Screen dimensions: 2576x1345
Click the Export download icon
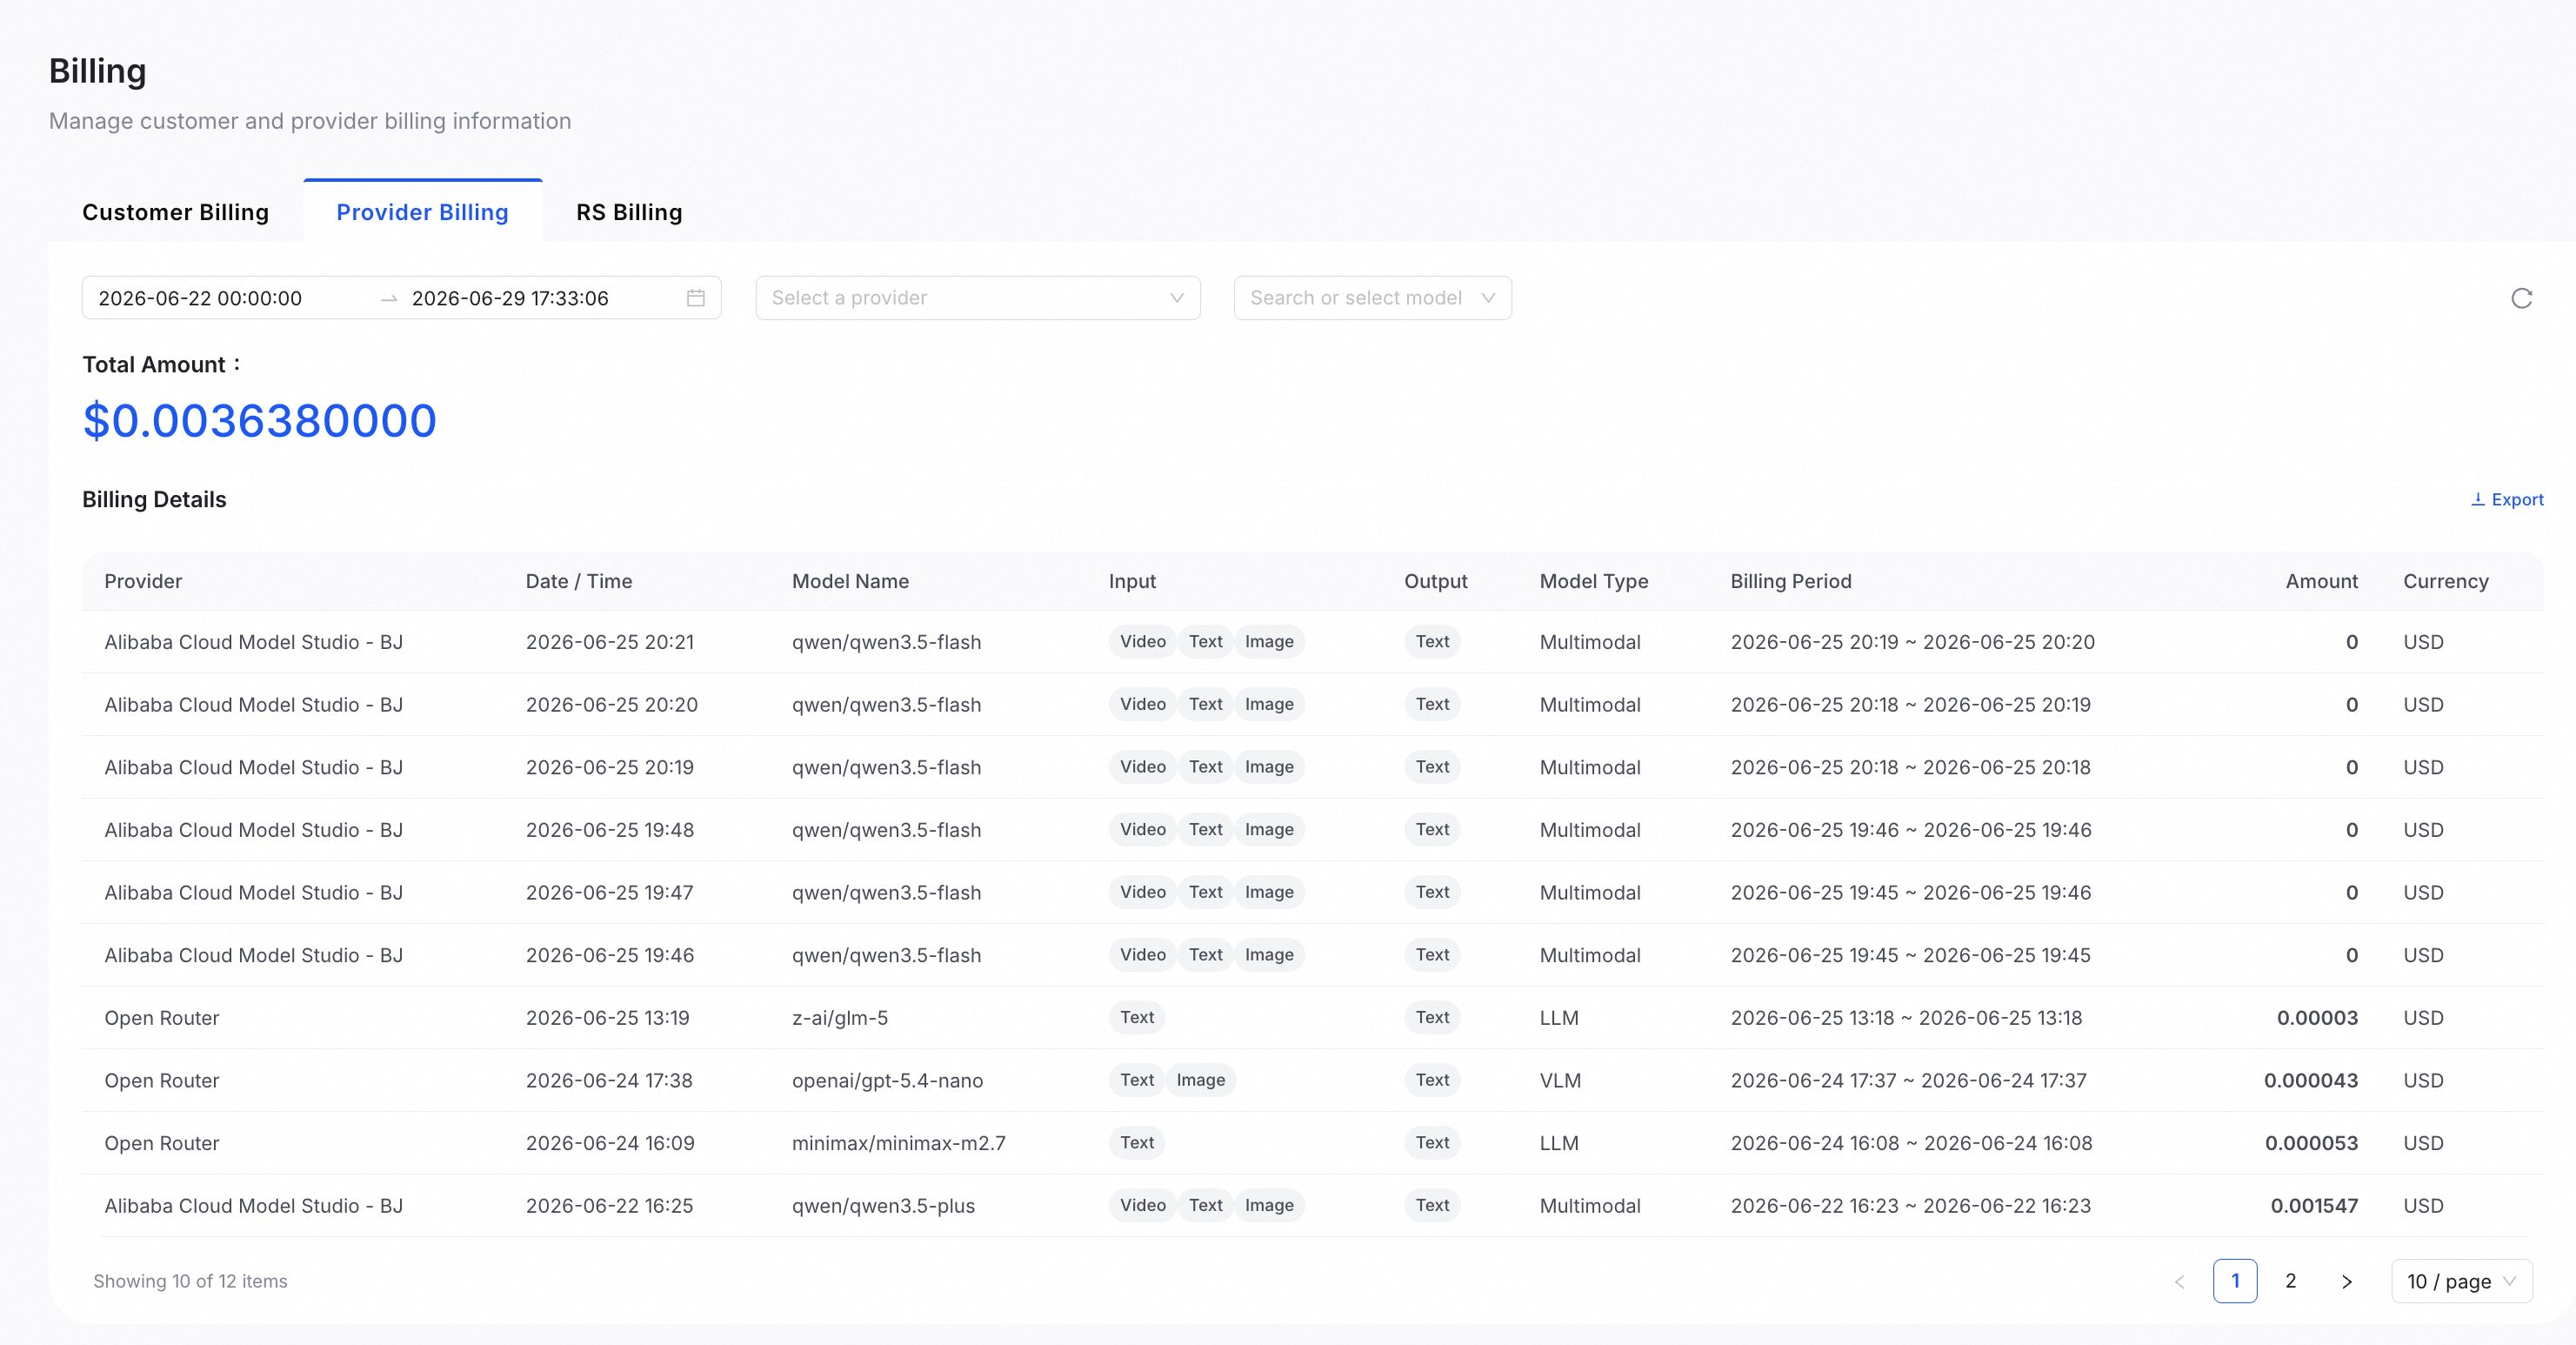2478,499
